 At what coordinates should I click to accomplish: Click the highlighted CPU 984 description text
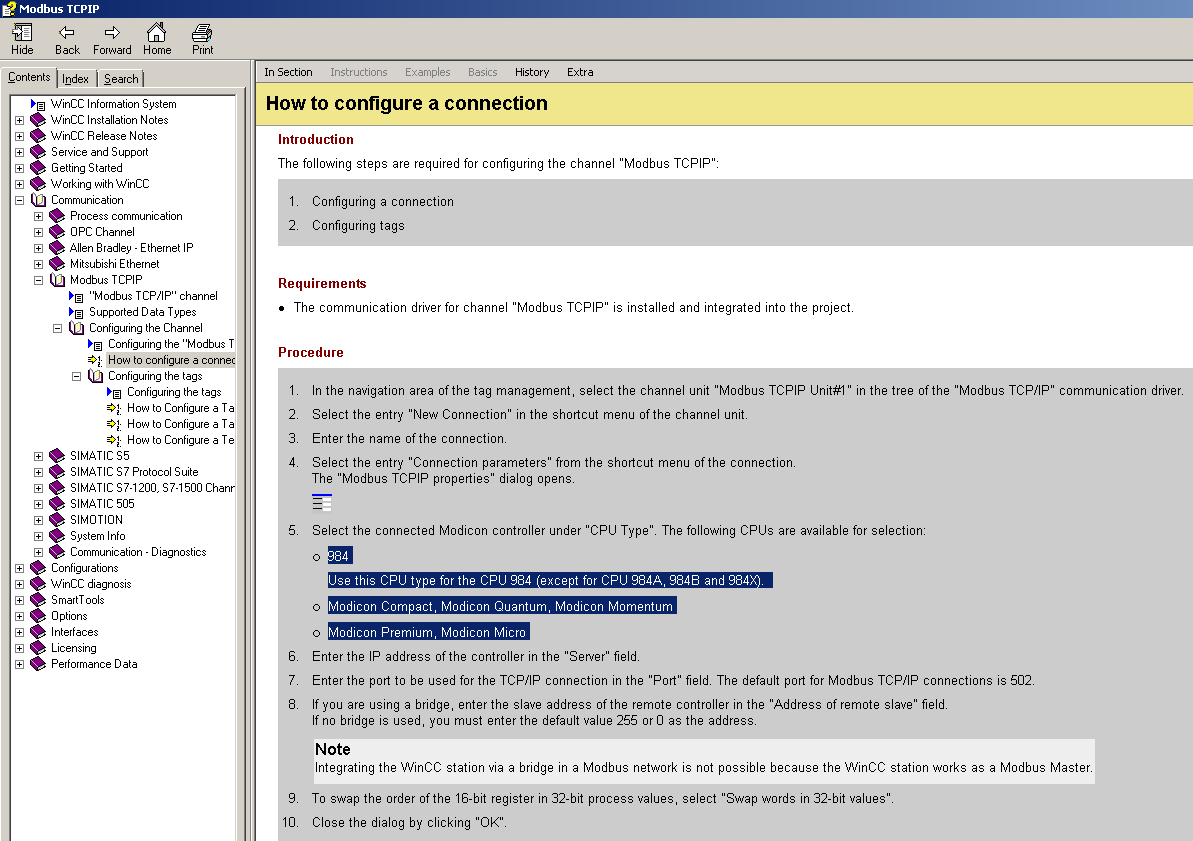tap(550, 581)
